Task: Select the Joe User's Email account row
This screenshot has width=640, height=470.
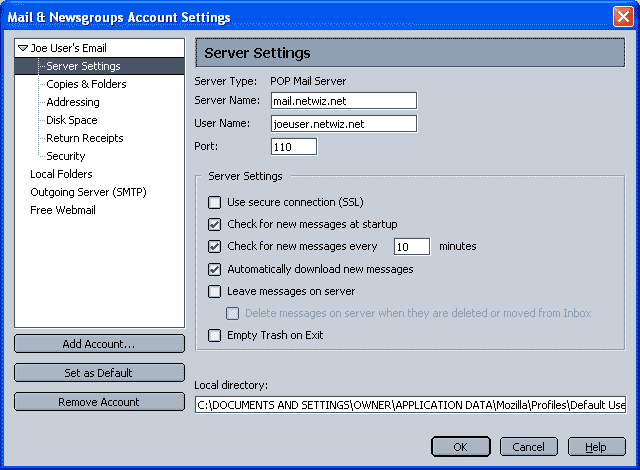Action: [x=99, y=48]
